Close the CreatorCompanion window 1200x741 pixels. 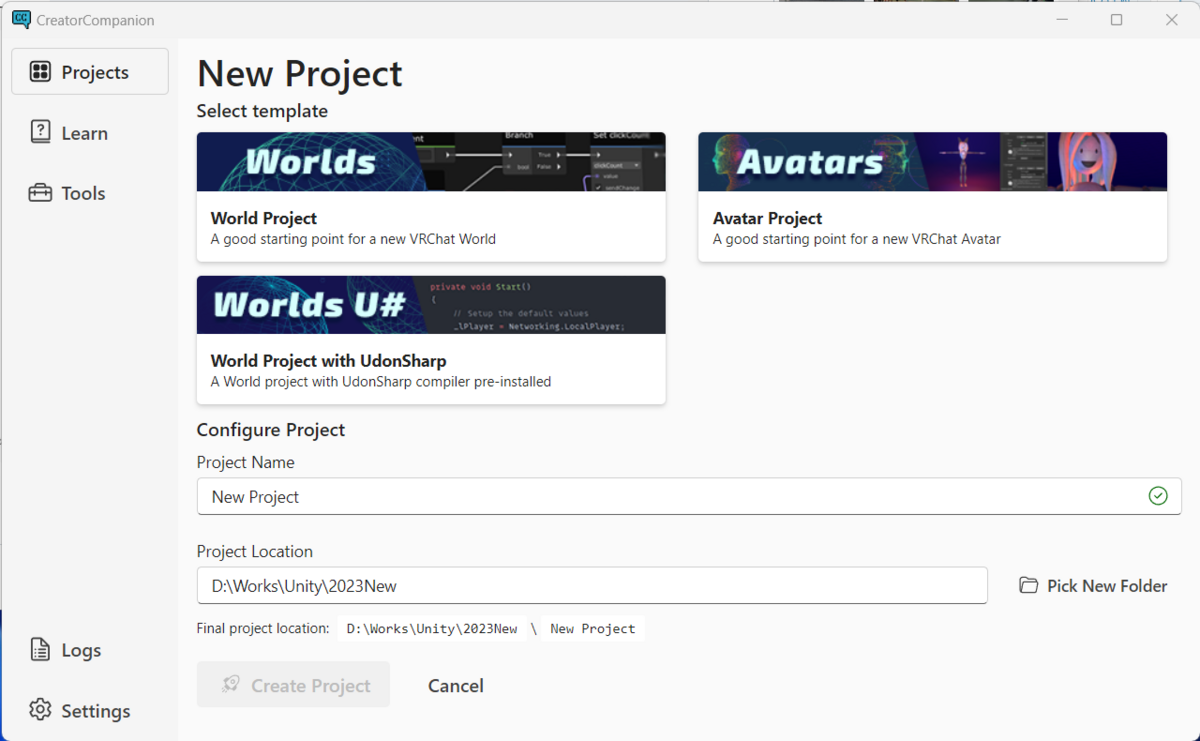pyautogui.click(x=1172, y=20)
